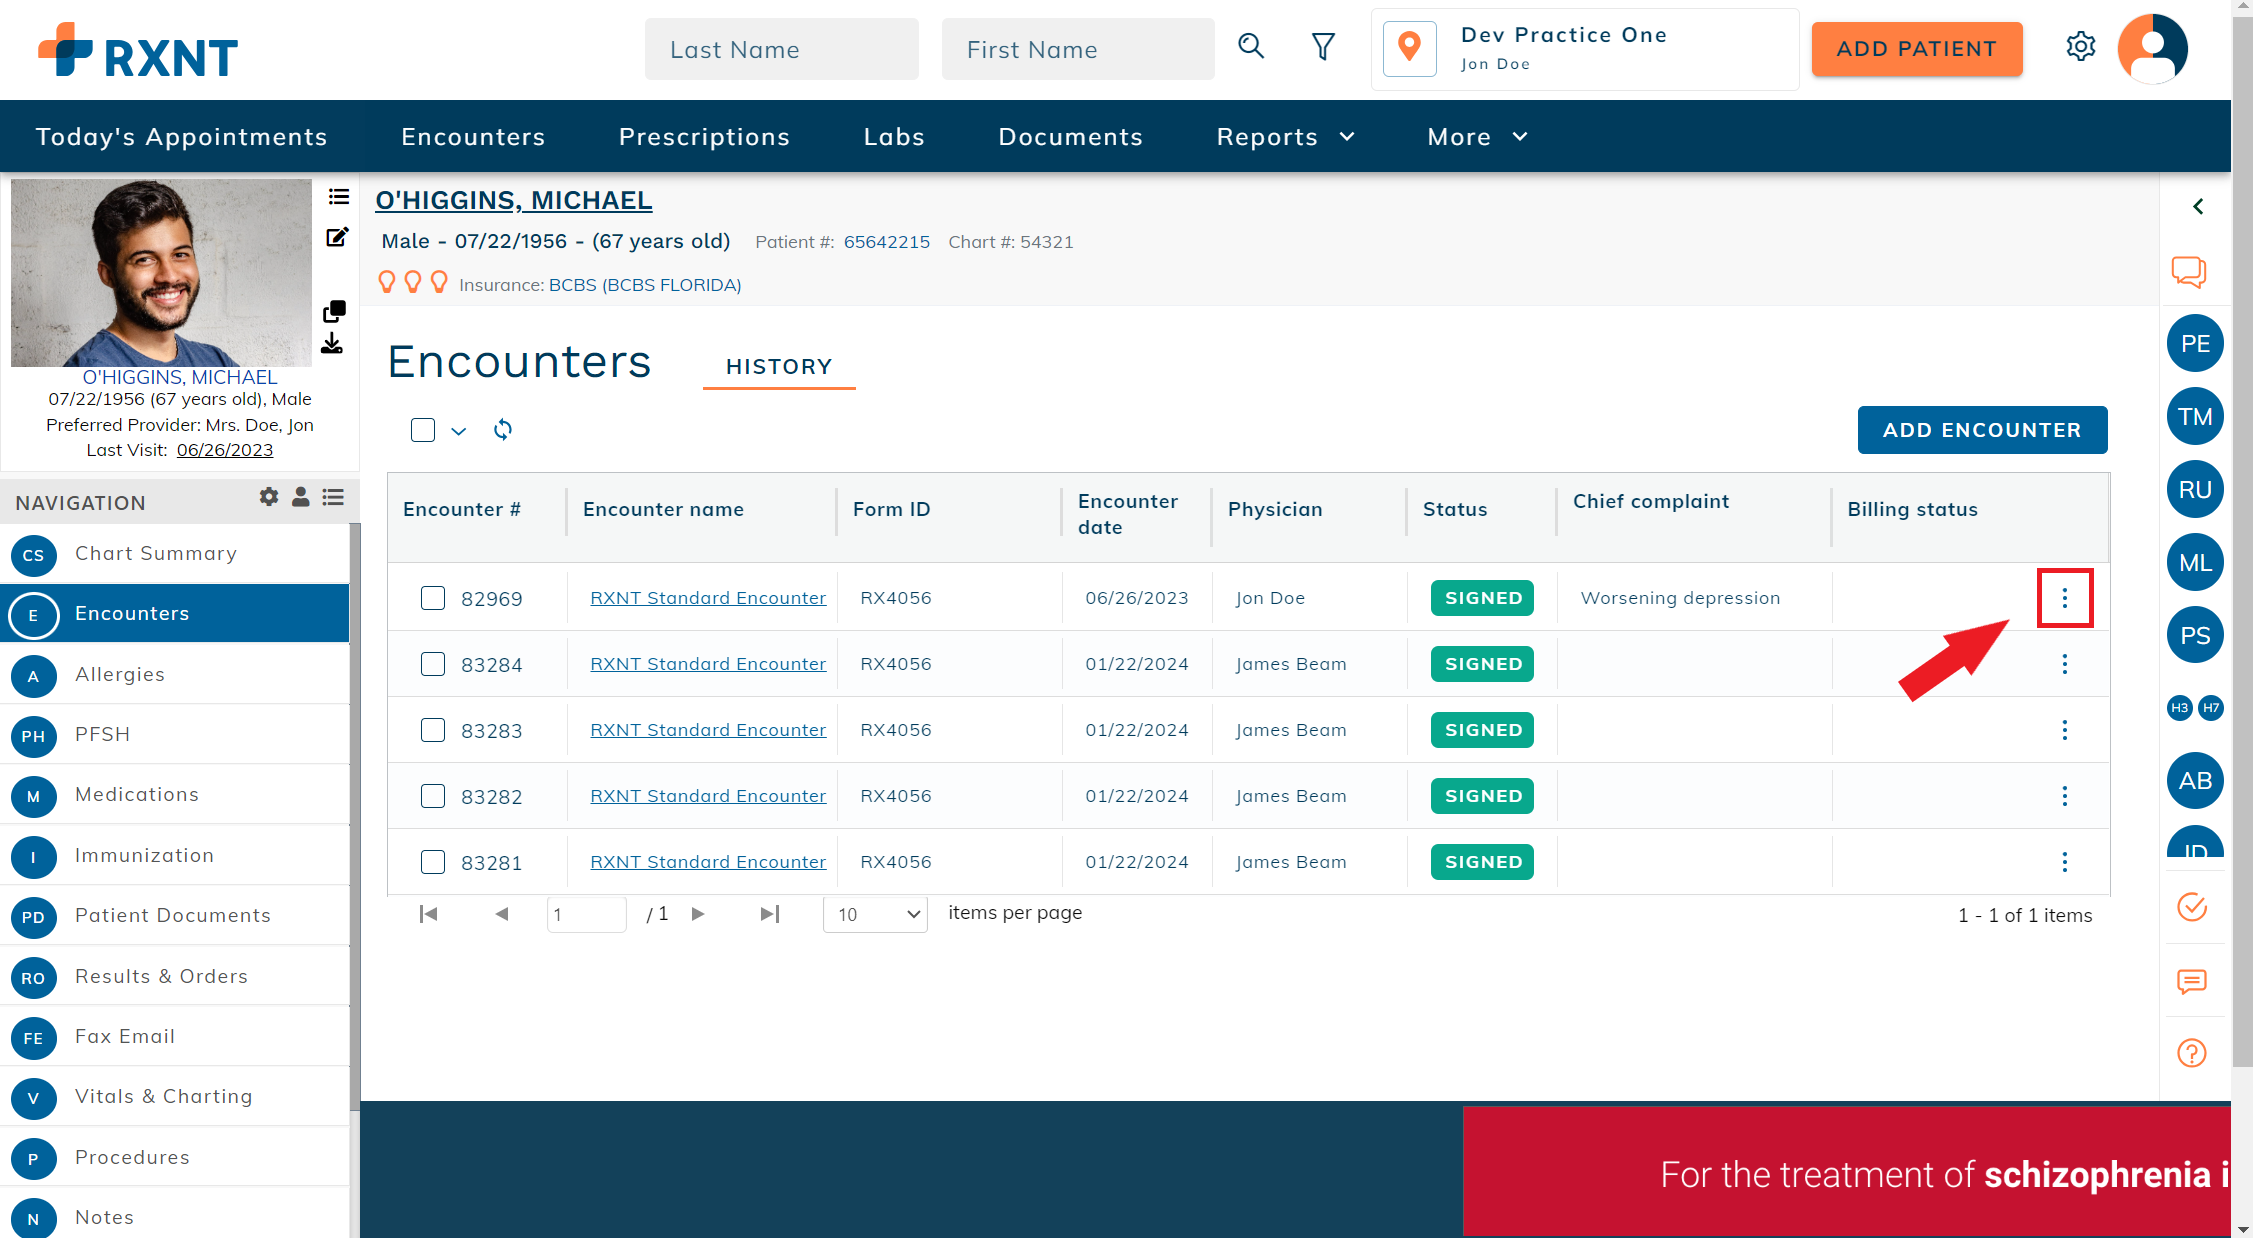Image resolution: width=2253 pixels, height=1238 pixels.
Task: Toggle the select-all encounters checkbox
Action: tap(423, 430)
